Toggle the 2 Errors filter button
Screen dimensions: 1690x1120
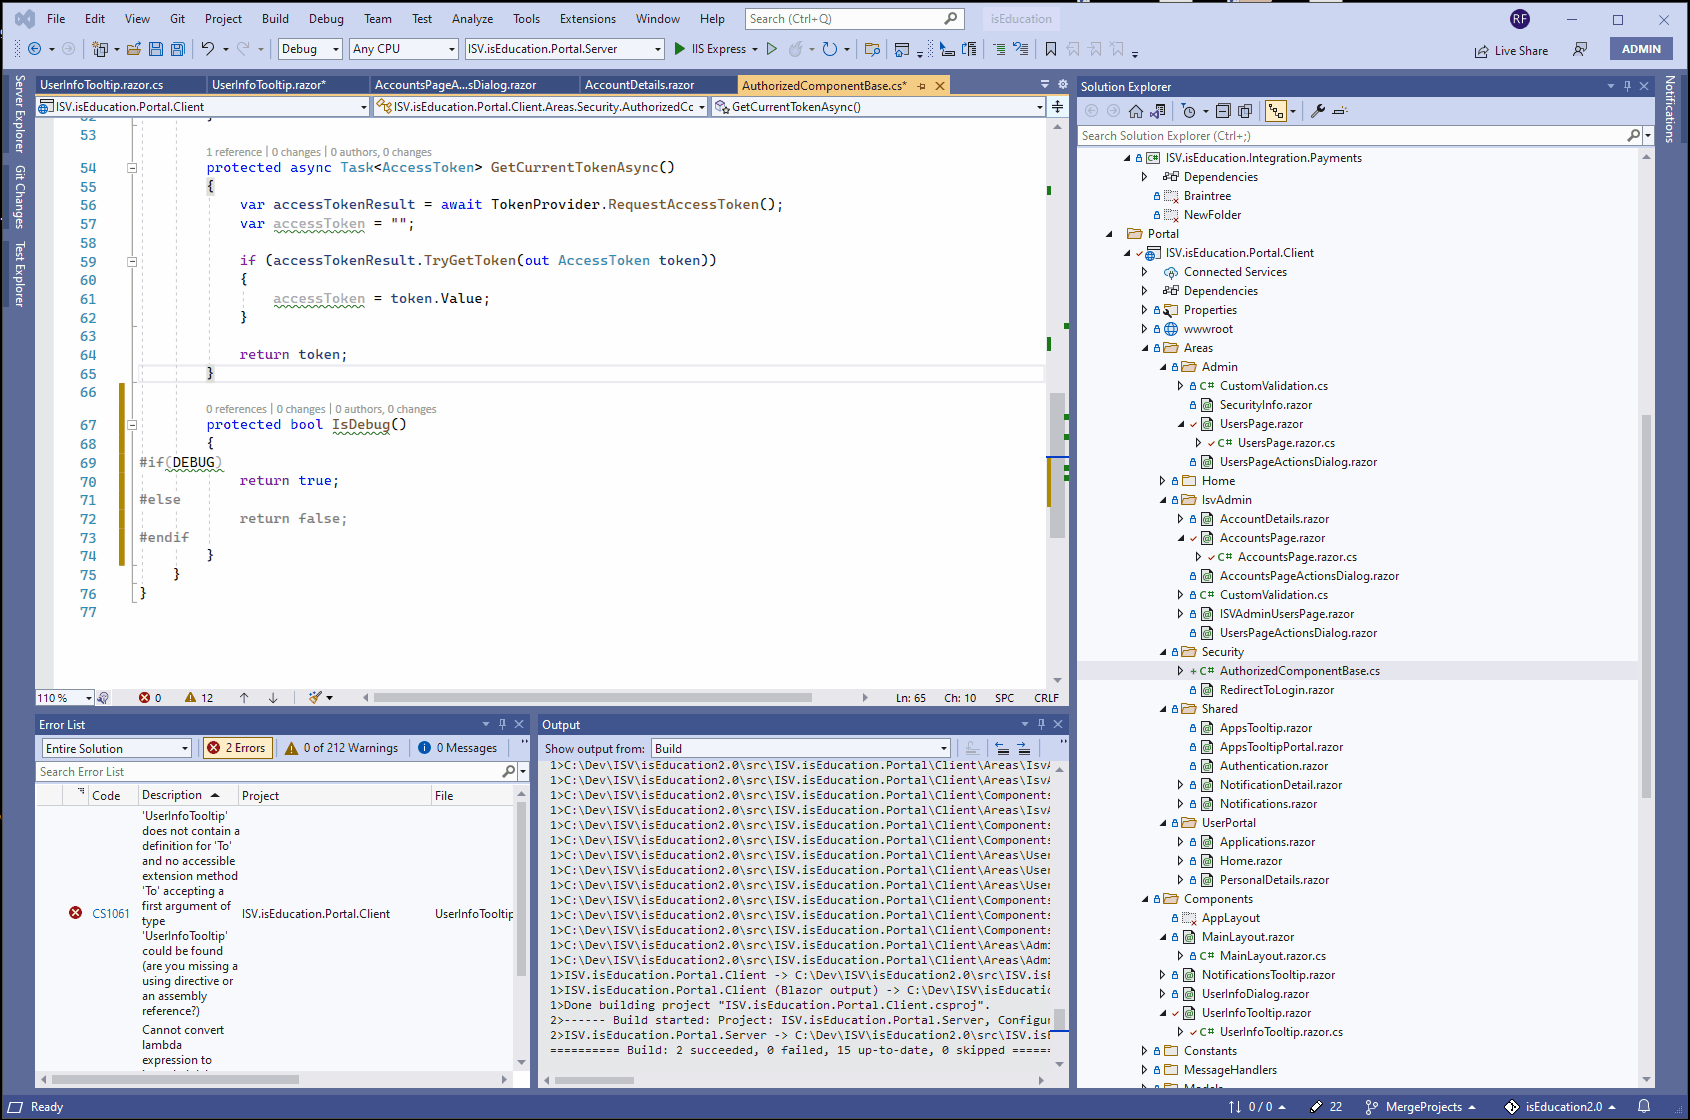pyautogui.click(x=237, y=747)
